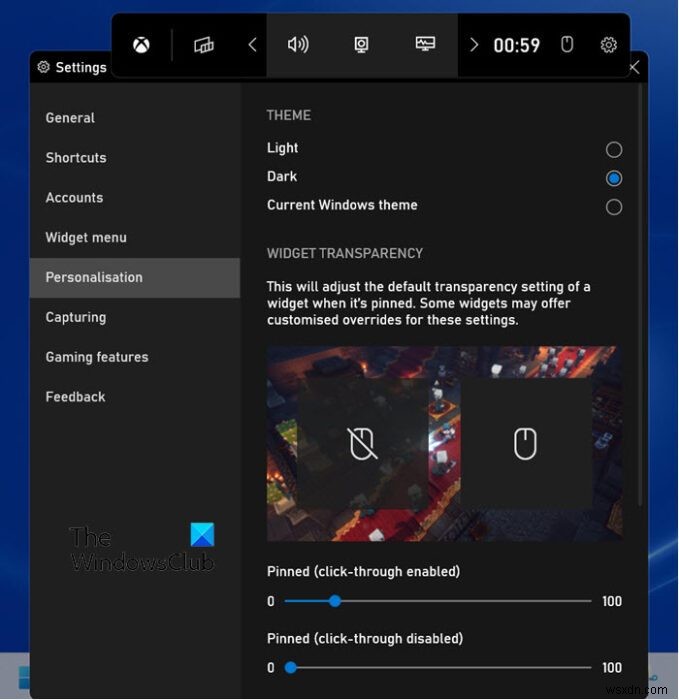This screenshot has width=679, height=700.
Task: Open the Feedback section
Action: (134, 397)
